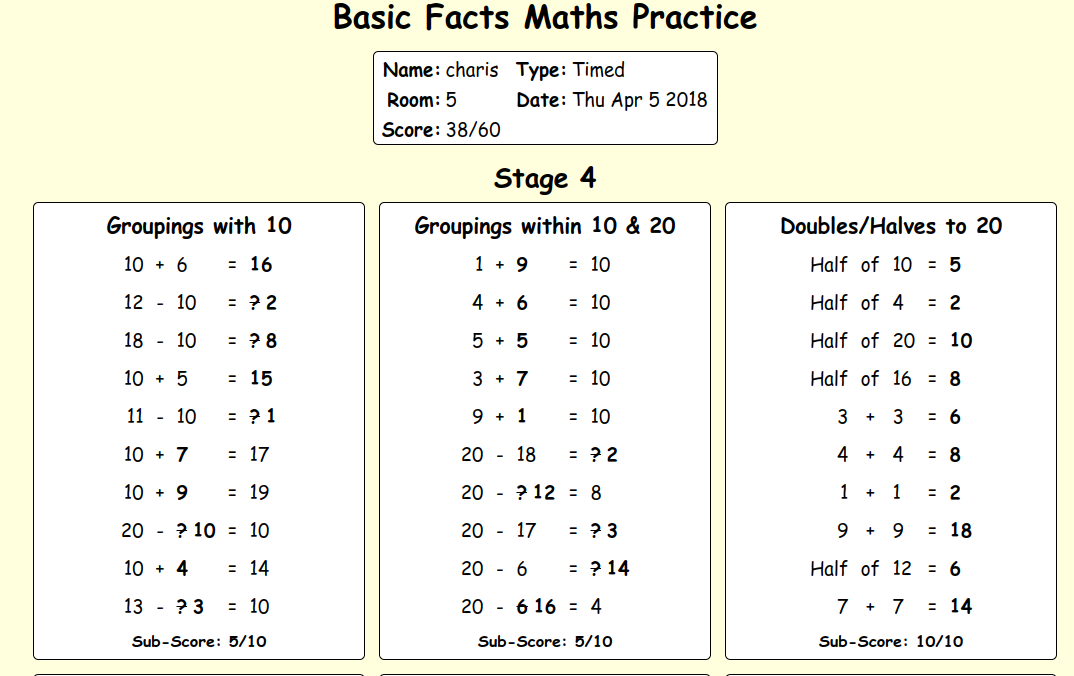This screenshot has width=1074, height=676.
Task: Click the 'Basic Facts Maths Practice' title
Action: click(545, 18)
